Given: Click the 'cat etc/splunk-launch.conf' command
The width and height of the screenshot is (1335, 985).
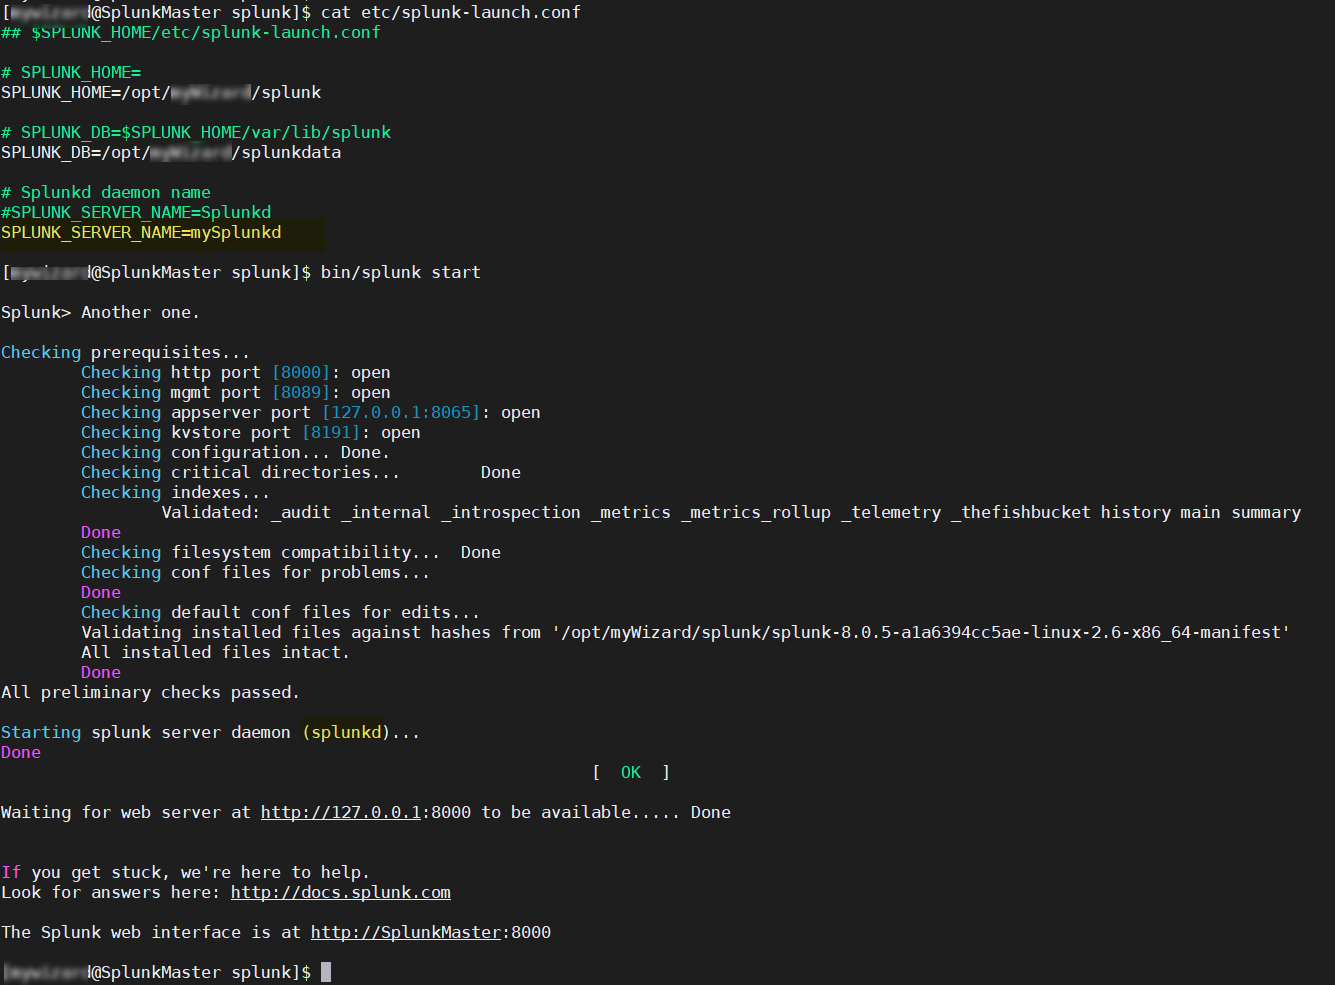Looking at the screenshot, I should pos(451,12).
